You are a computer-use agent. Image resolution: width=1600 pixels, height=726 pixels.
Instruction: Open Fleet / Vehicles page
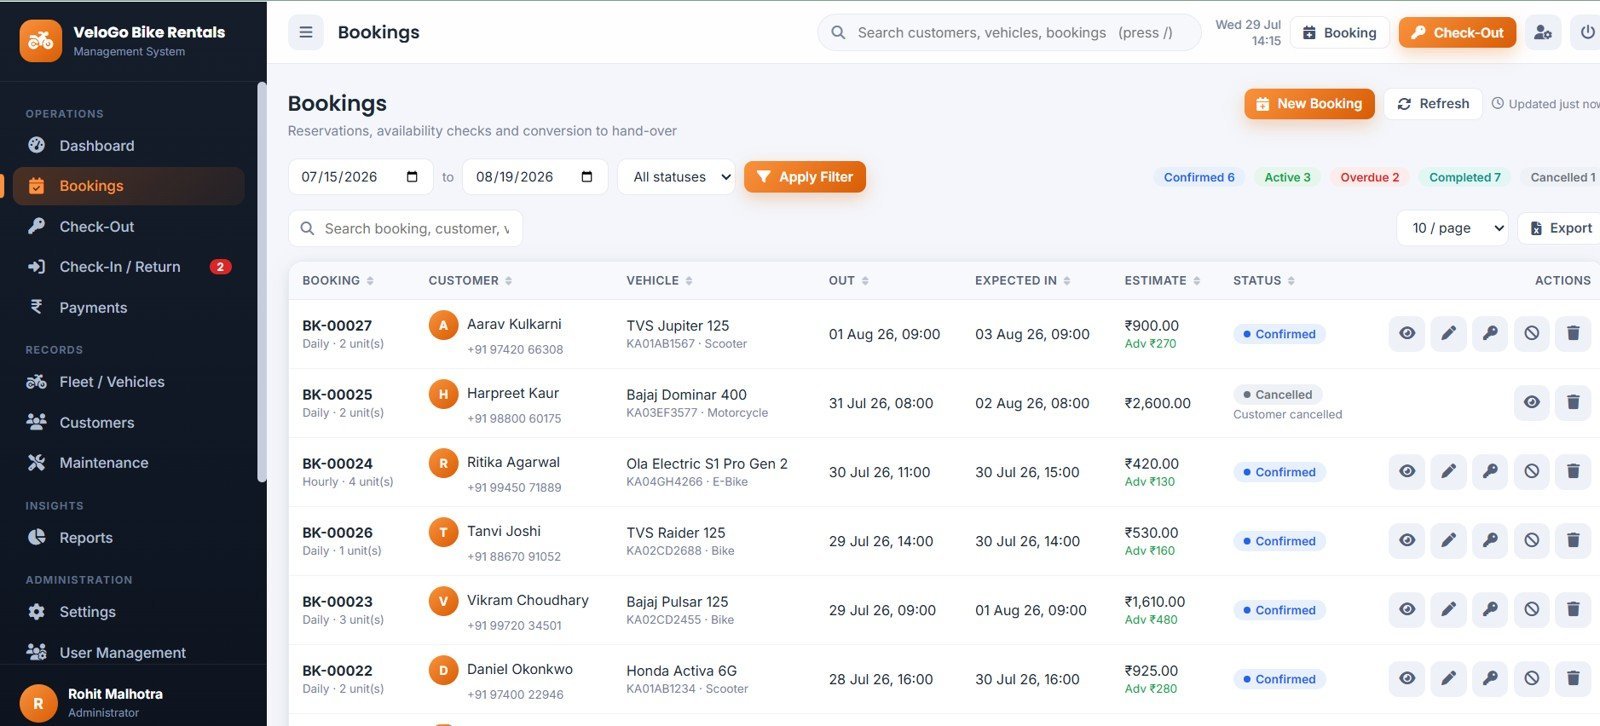coord(129,382)
